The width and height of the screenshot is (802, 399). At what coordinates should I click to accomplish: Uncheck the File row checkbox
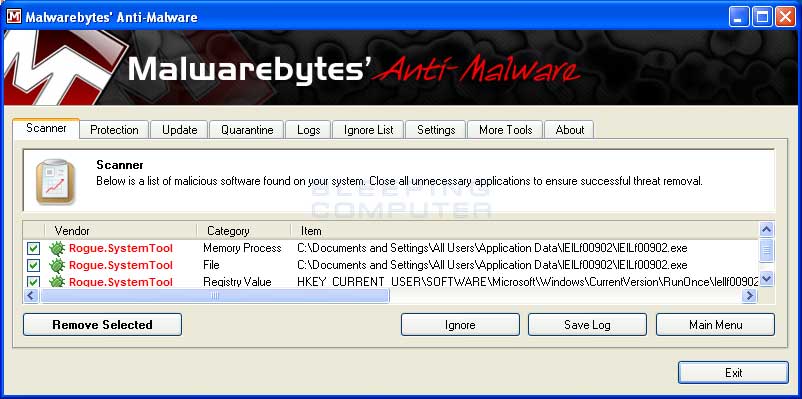pos(33,265)
